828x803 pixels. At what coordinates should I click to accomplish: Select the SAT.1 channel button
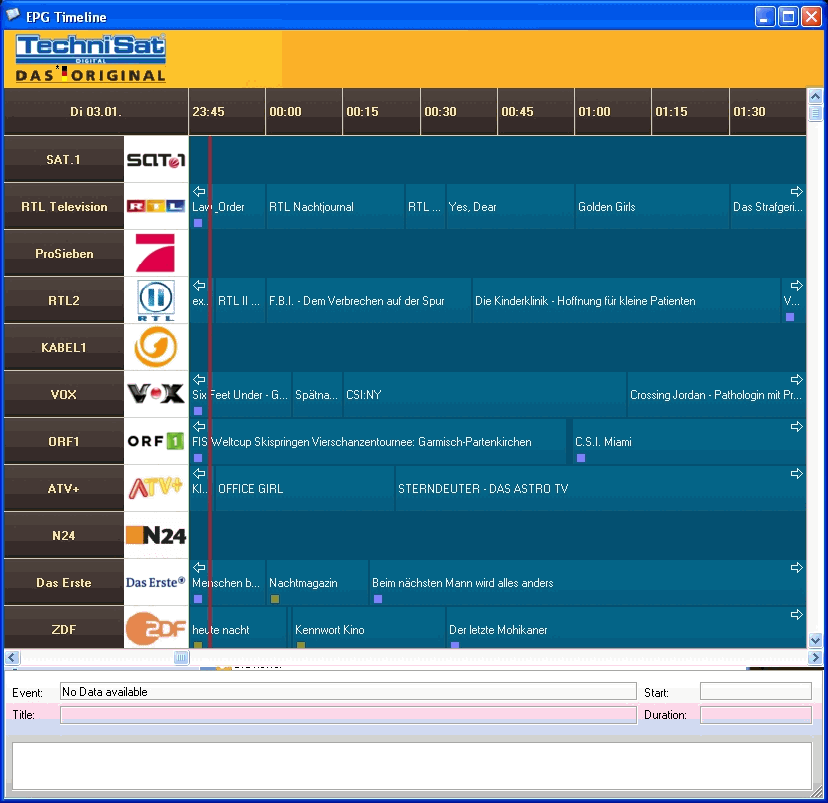point(64,159)
